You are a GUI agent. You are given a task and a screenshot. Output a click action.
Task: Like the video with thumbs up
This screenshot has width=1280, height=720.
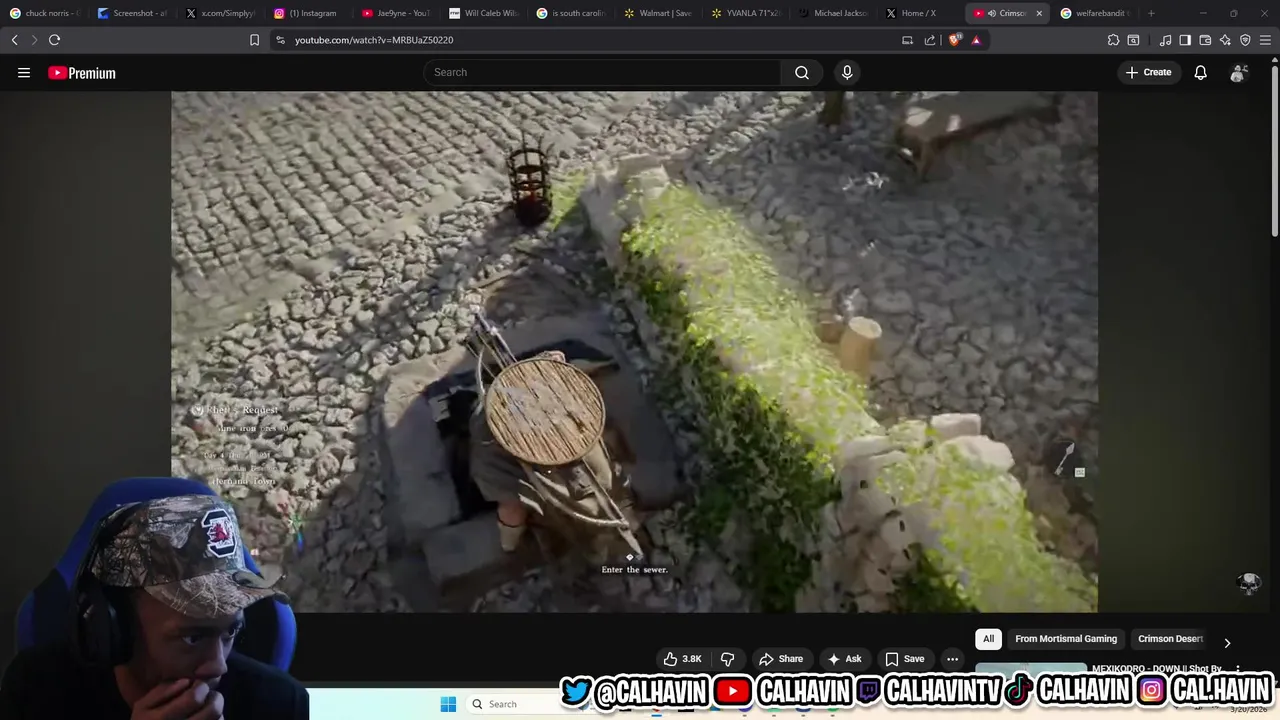coord(682,659)
